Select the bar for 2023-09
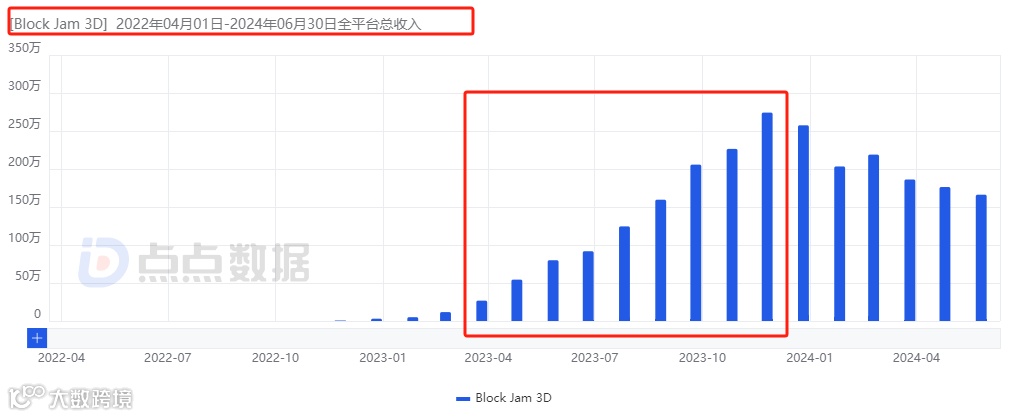 pyautogui.click(x=660, y=261)
